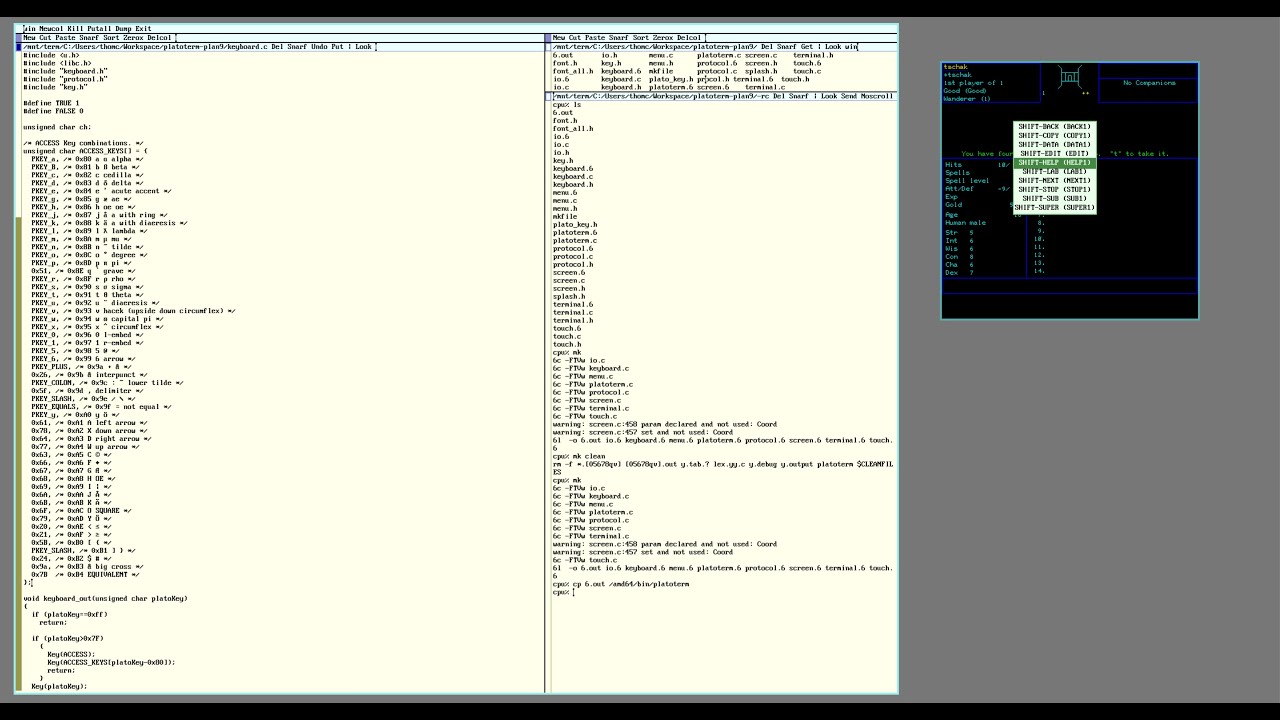Select SHIFT-STOP (STOP1) in the PLATO menu
This screenshot has height=720, width=1280.
[1055, 190]
